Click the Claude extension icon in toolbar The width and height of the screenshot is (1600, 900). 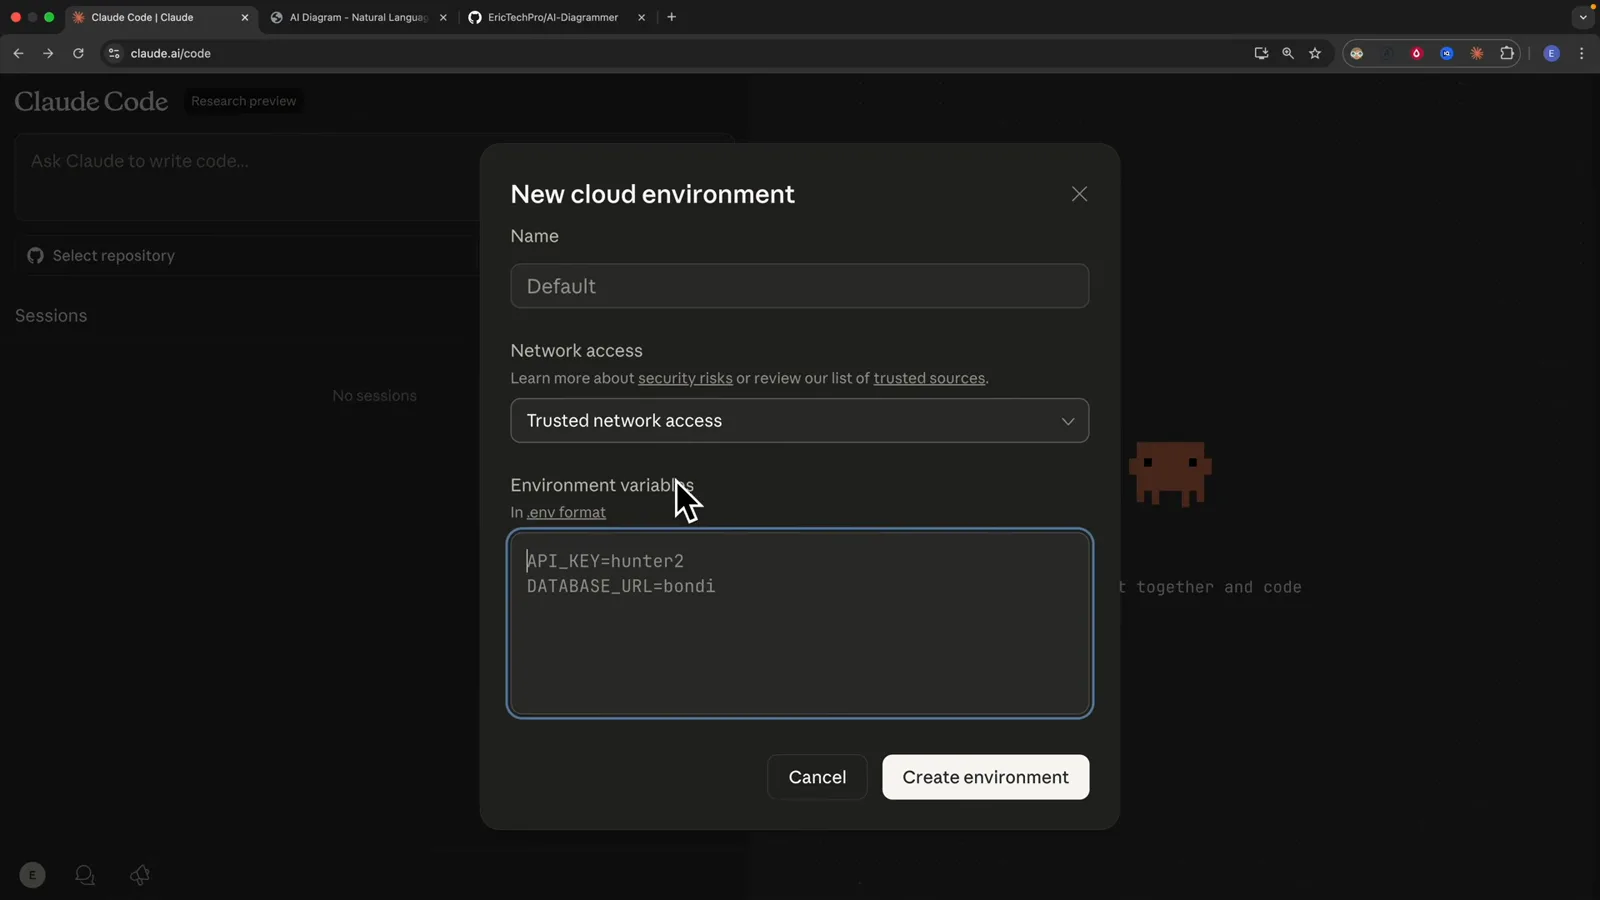[1477, 53]
